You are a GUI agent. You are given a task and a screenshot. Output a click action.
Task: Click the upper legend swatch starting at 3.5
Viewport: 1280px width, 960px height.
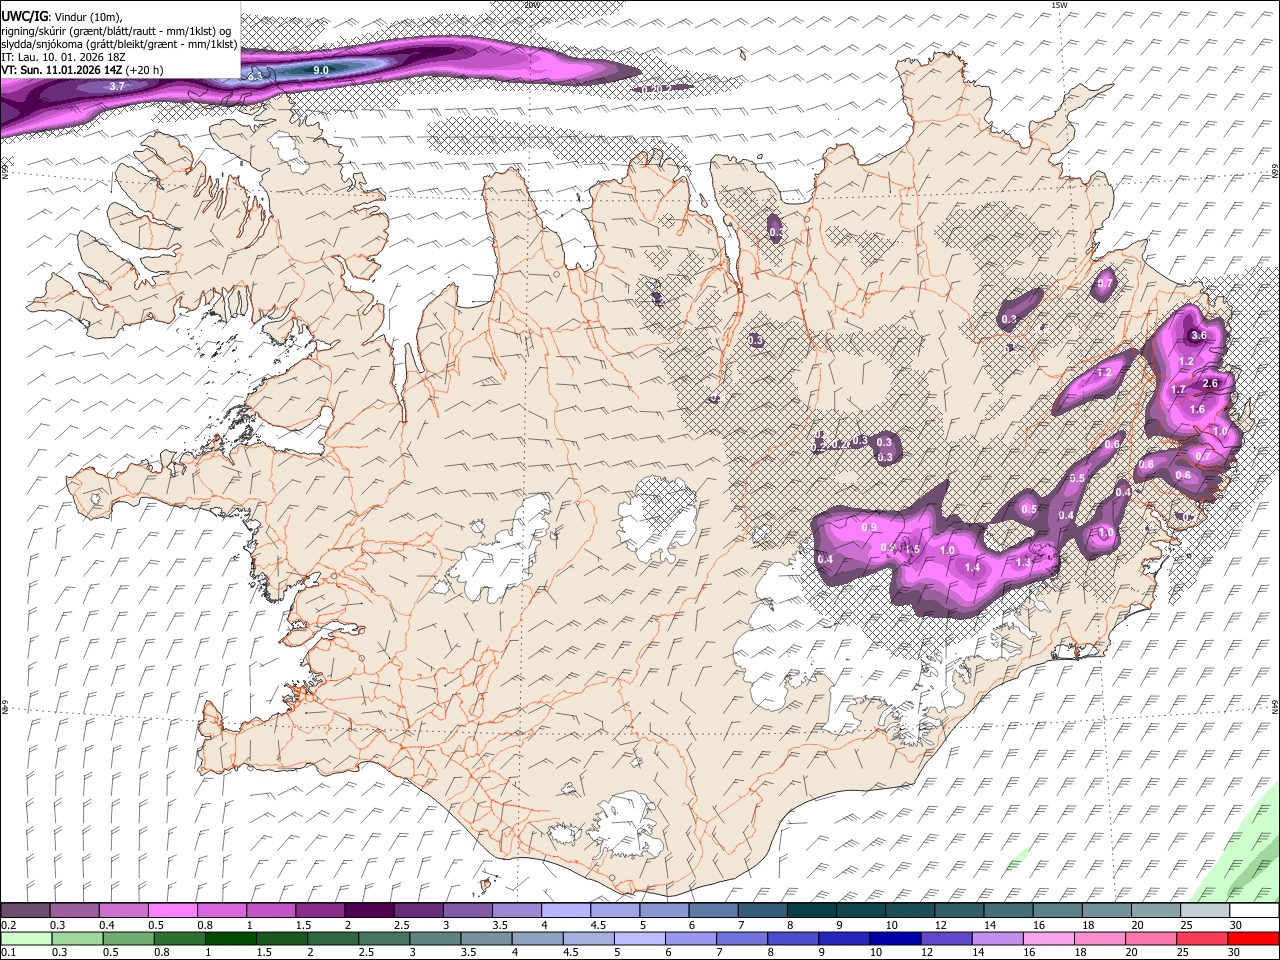[516, 911]
